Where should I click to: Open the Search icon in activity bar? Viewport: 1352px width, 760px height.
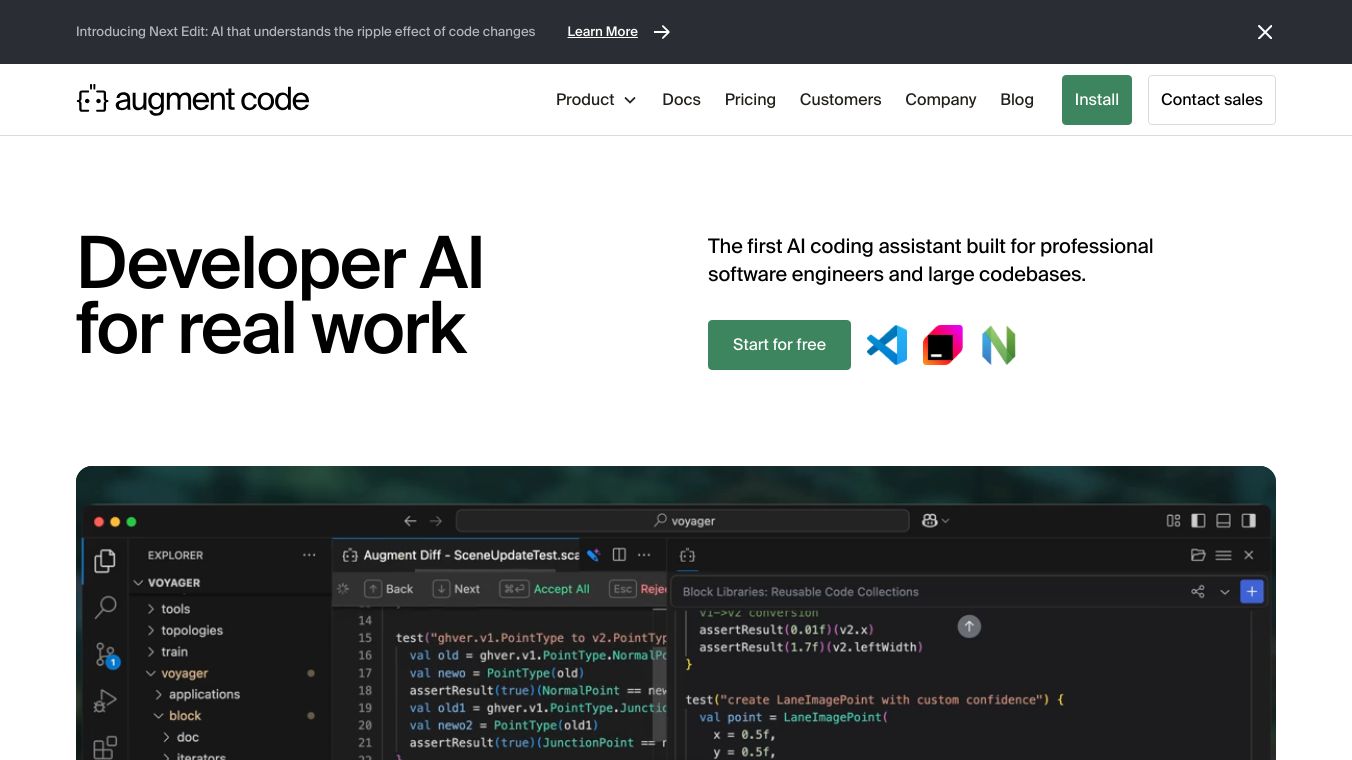point(105,607)
